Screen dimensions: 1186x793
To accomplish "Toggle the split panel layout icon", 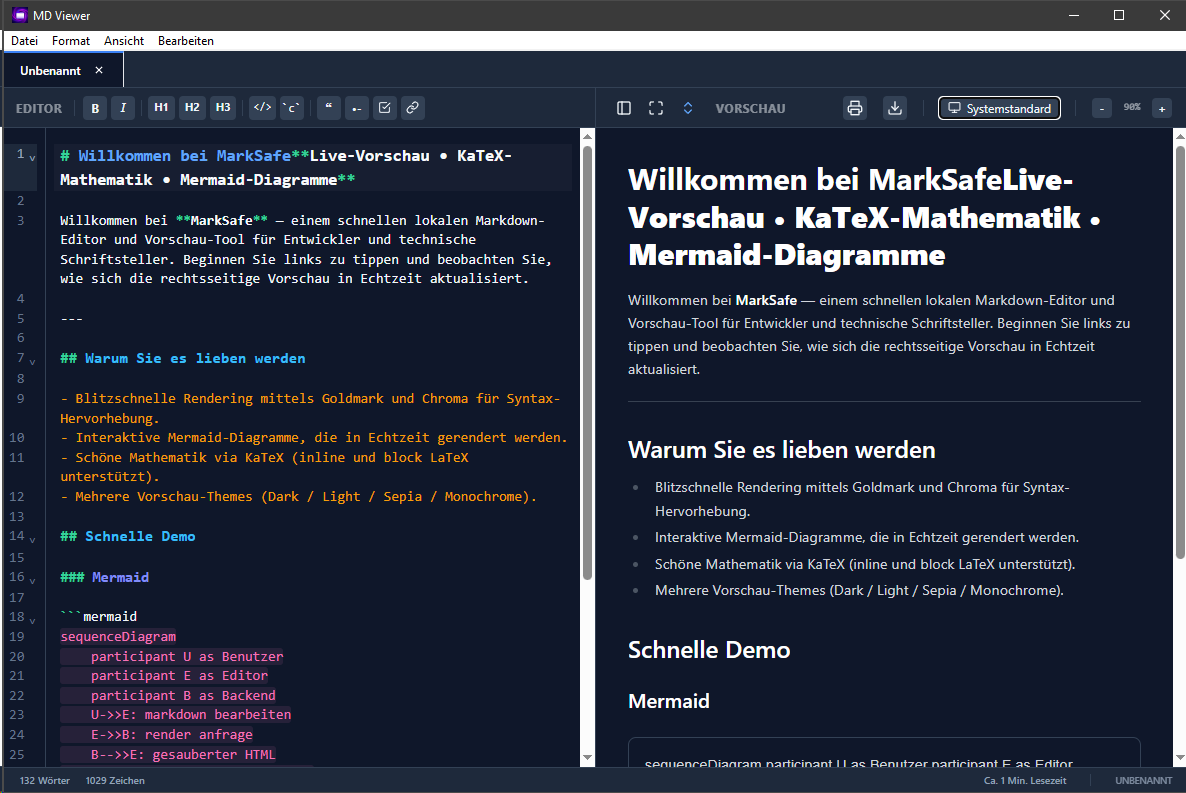I will coord(624,108).
